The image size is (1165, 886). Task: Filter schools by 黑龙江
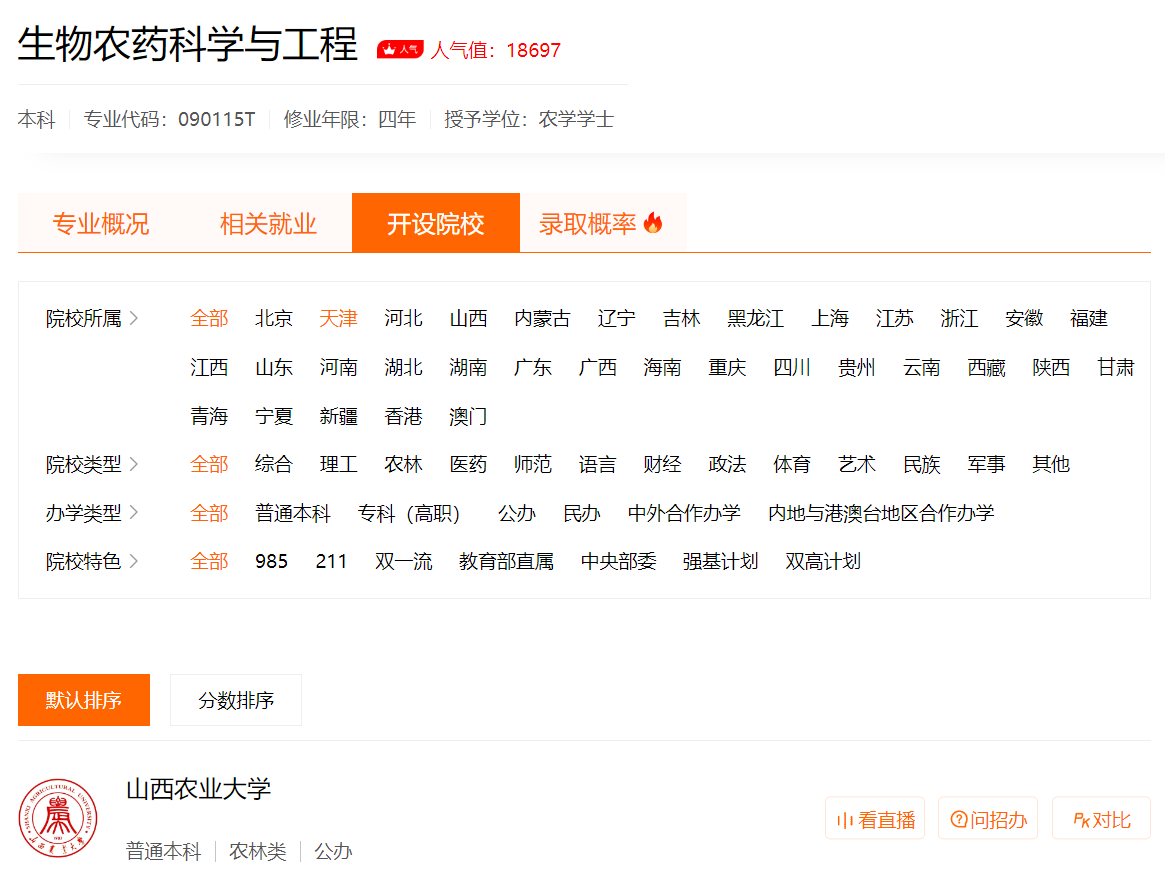756,318
